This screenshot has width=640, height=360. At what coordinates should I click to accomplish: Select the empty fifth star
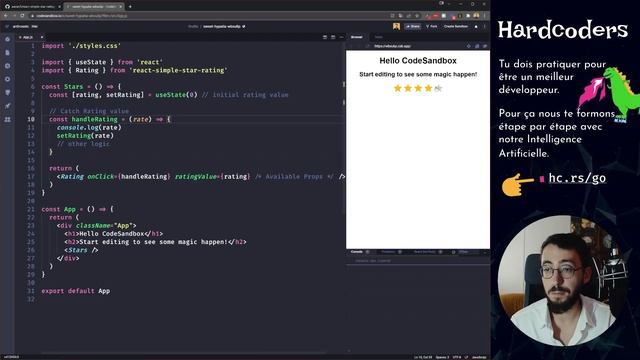438,88
